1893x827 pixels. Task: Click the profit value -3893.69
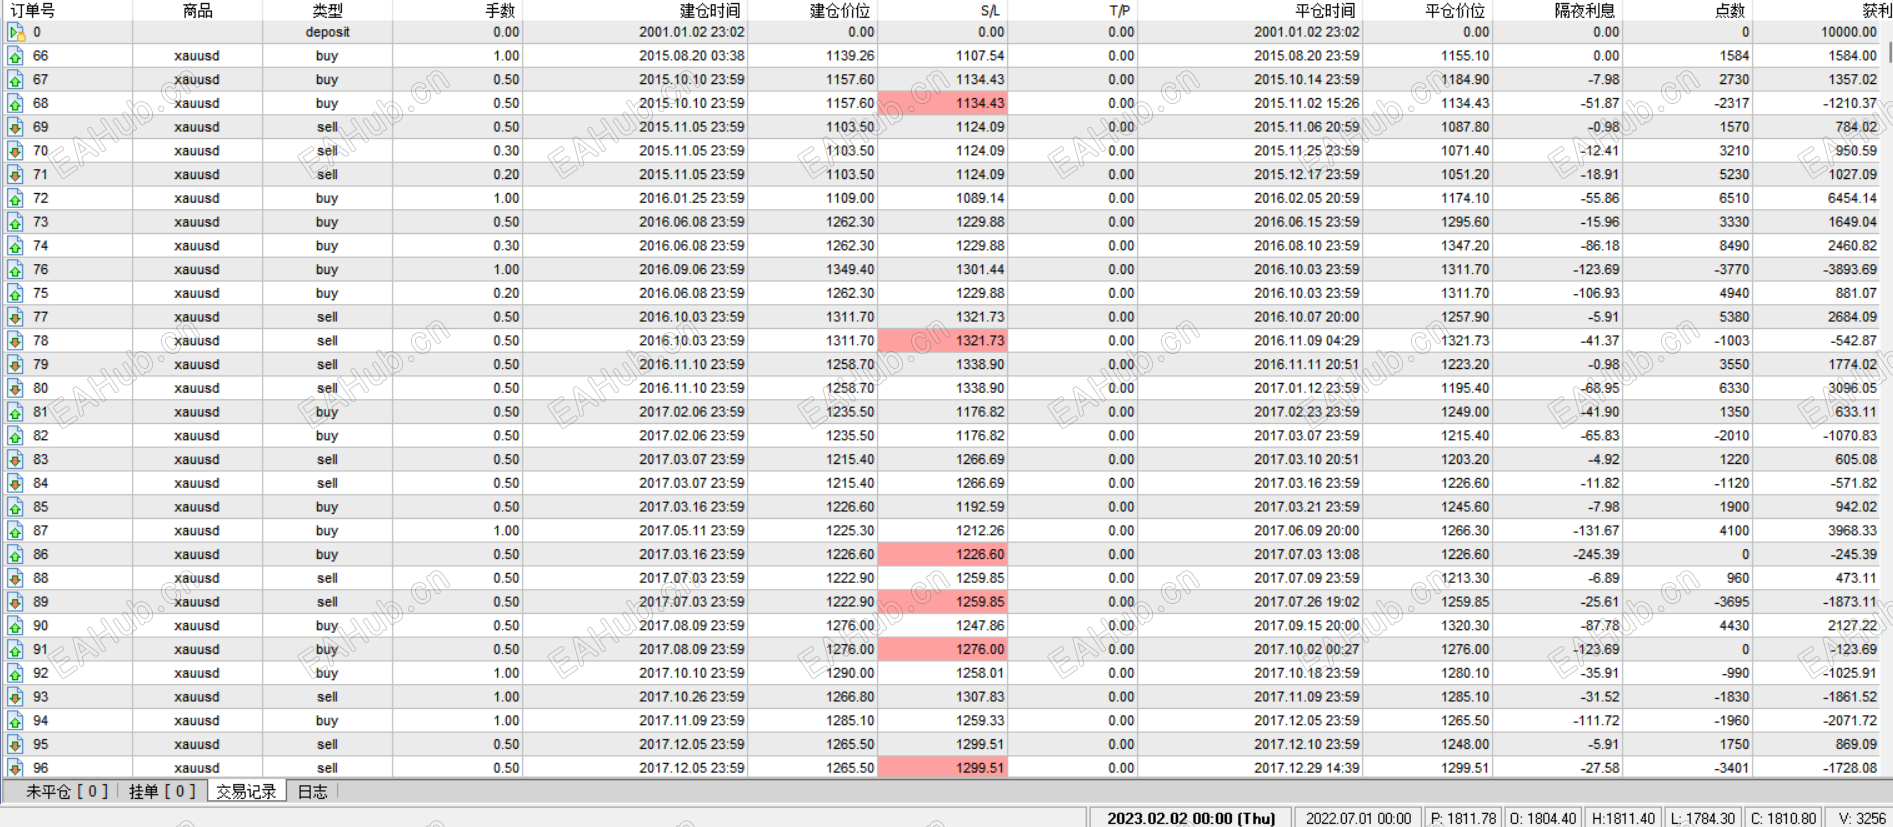(x=1850, y=269)
